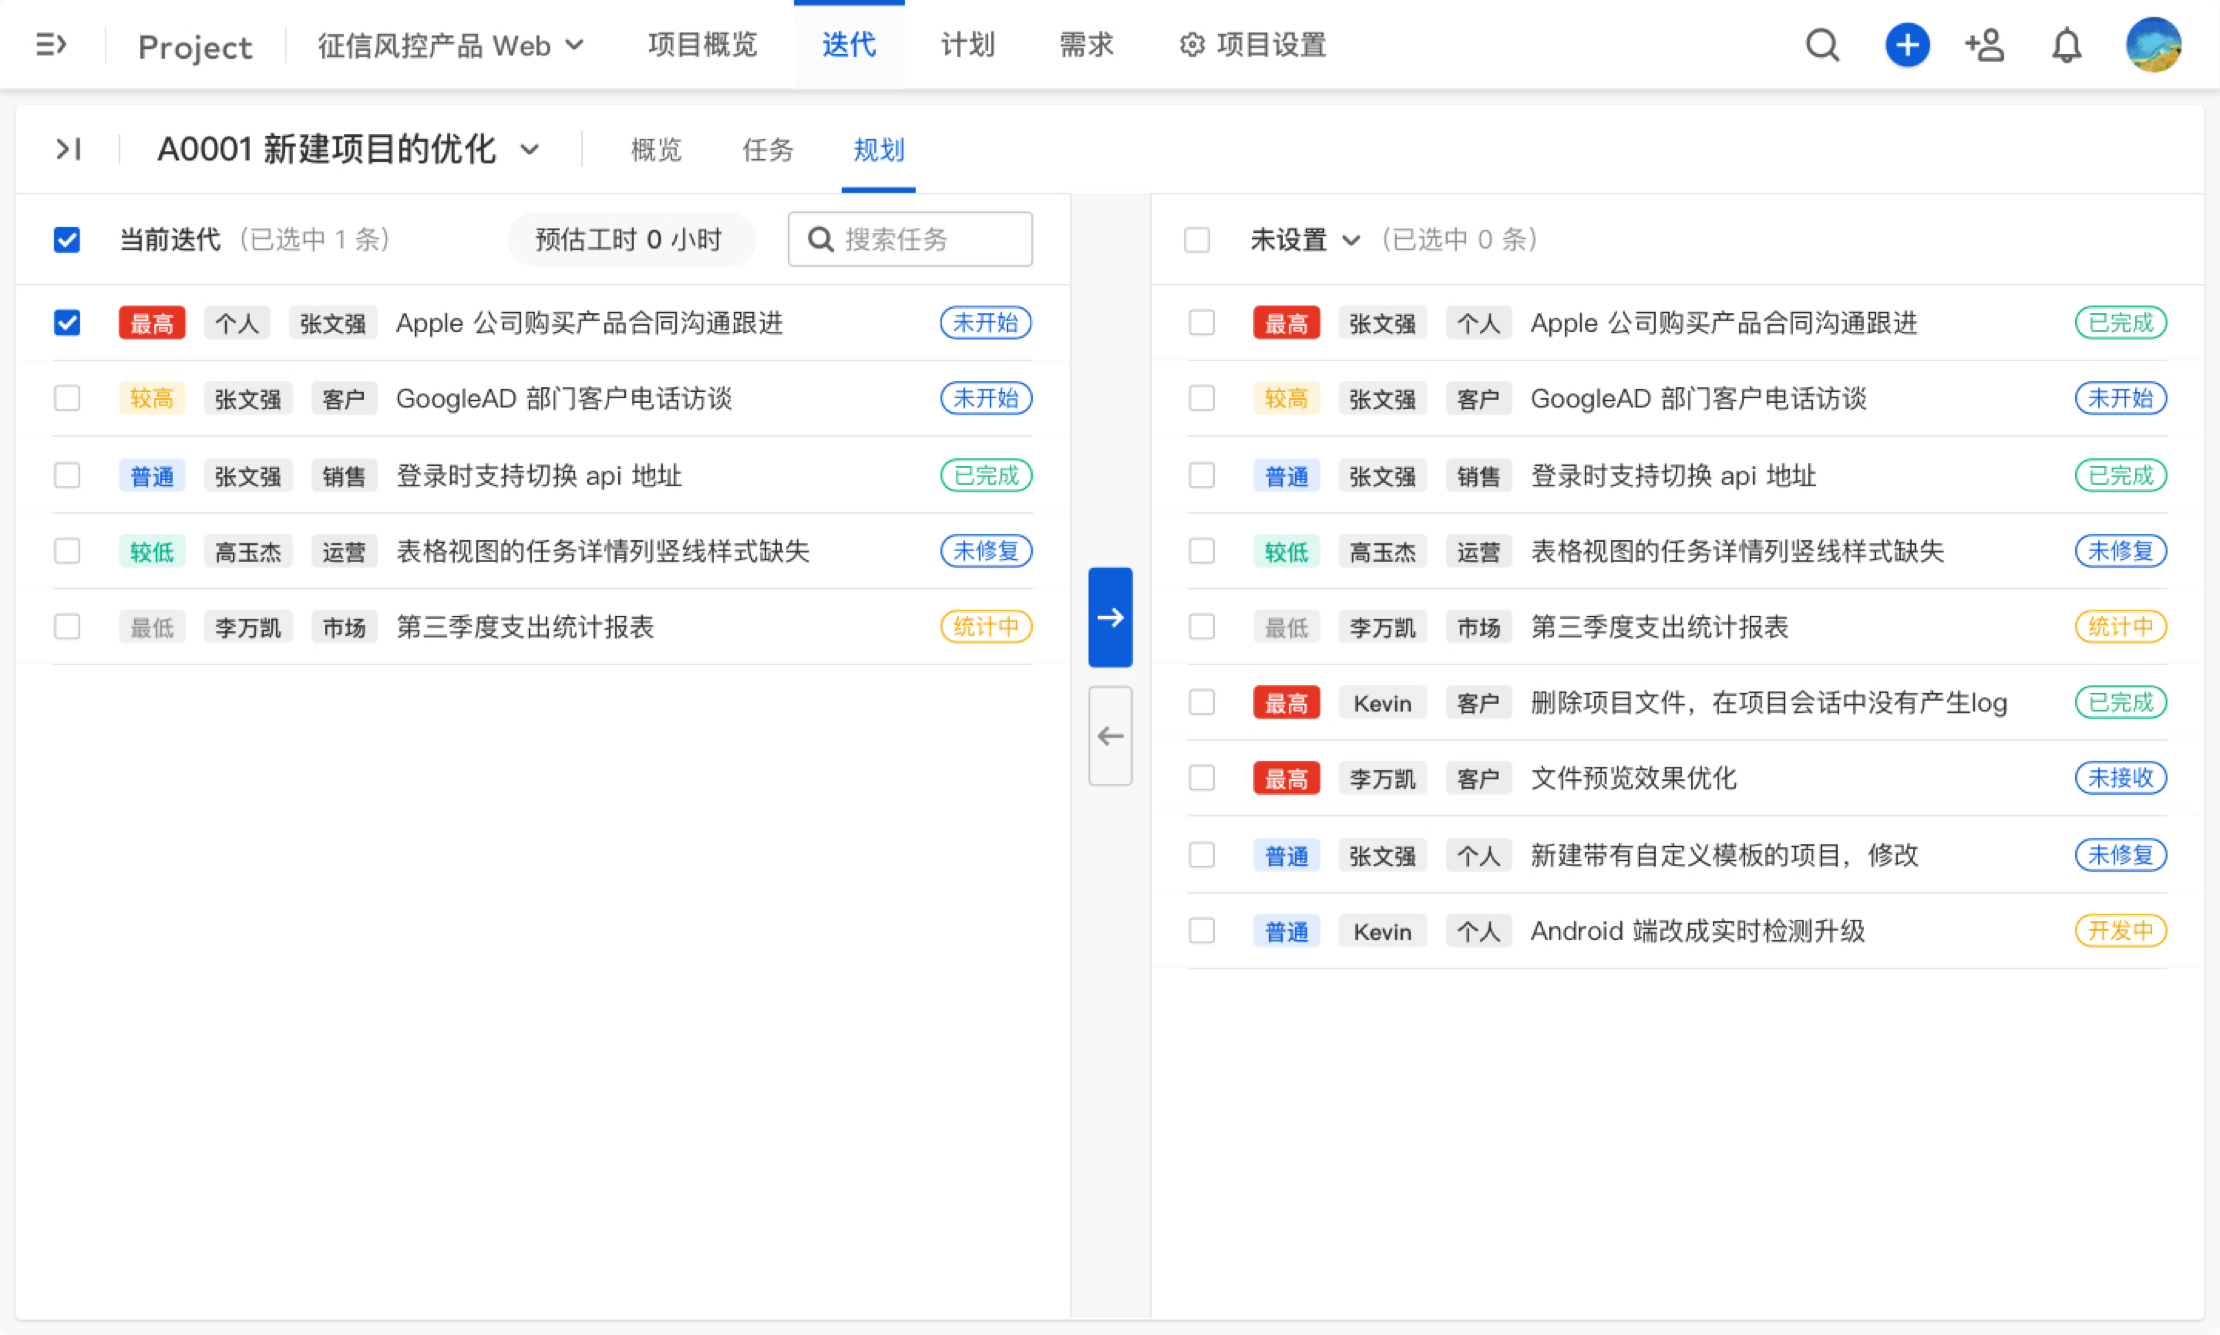Click 未开始 status badge on Apple task
This screenshot has height=1335, width=2220.
click(x=985, y=323)
